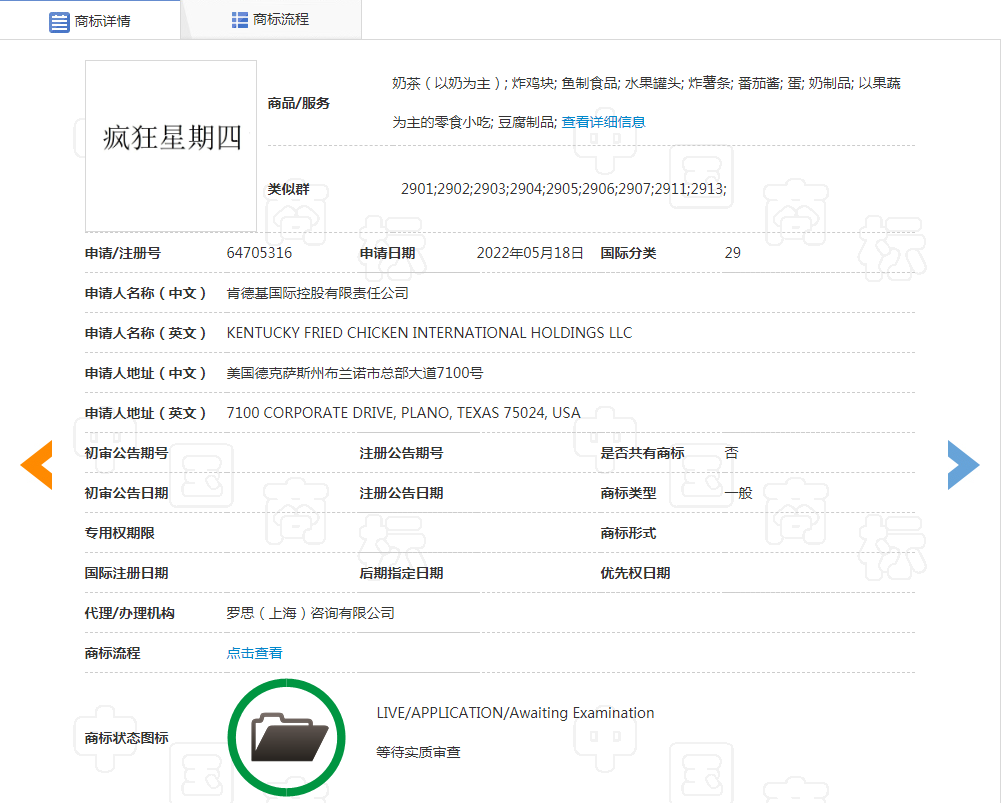1002x803 pixels.
Task: Go to next trademark with blue arrow
Action: 963,465
